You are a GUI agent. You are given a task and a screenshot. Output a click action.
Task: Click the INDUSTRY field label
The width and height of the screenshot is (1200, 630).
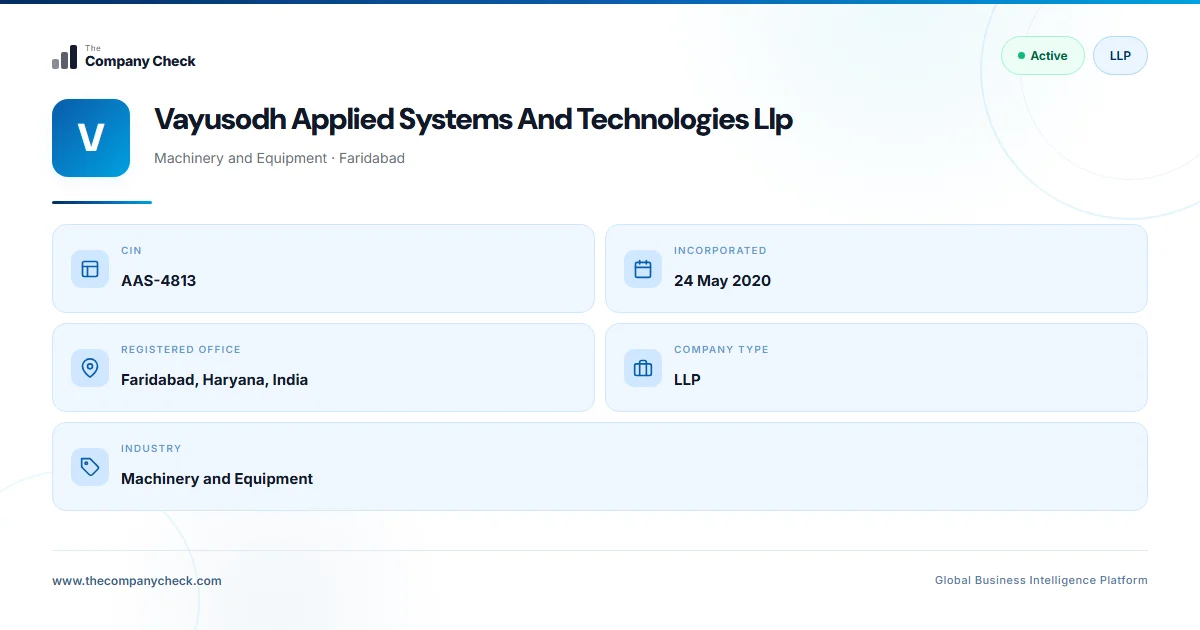(151, 449)
